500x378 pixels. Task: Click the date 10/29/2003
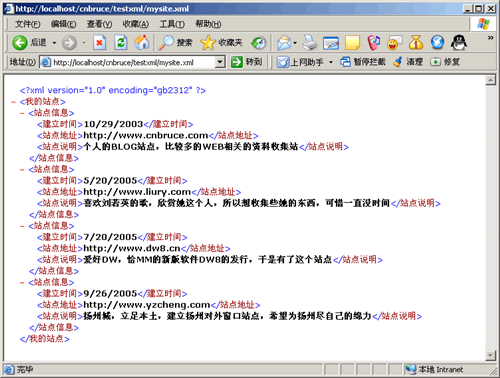click(x=113, y=124)
